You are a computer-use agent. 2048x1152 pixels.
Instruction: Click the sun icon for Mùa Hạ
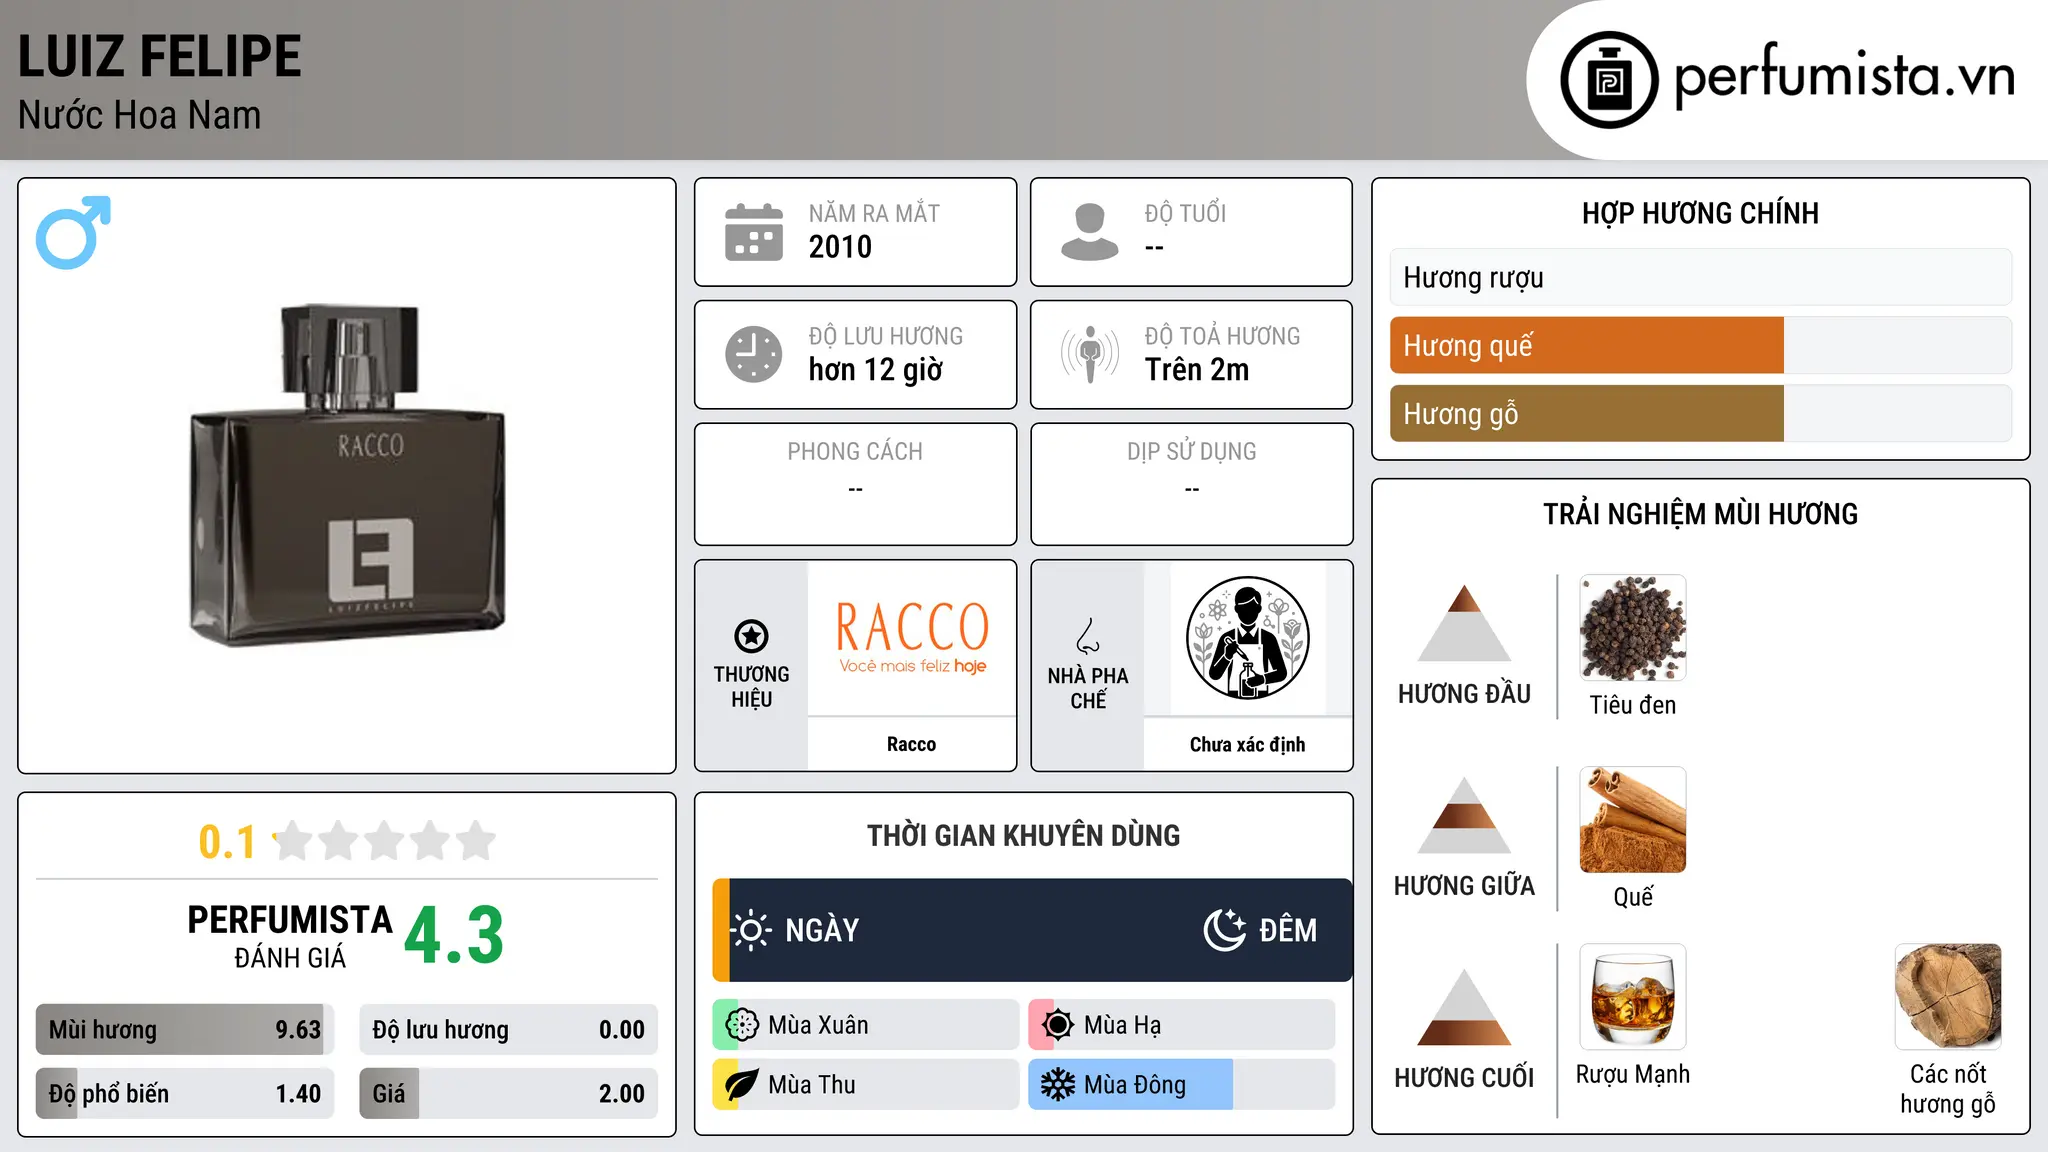point(1058,1025)
